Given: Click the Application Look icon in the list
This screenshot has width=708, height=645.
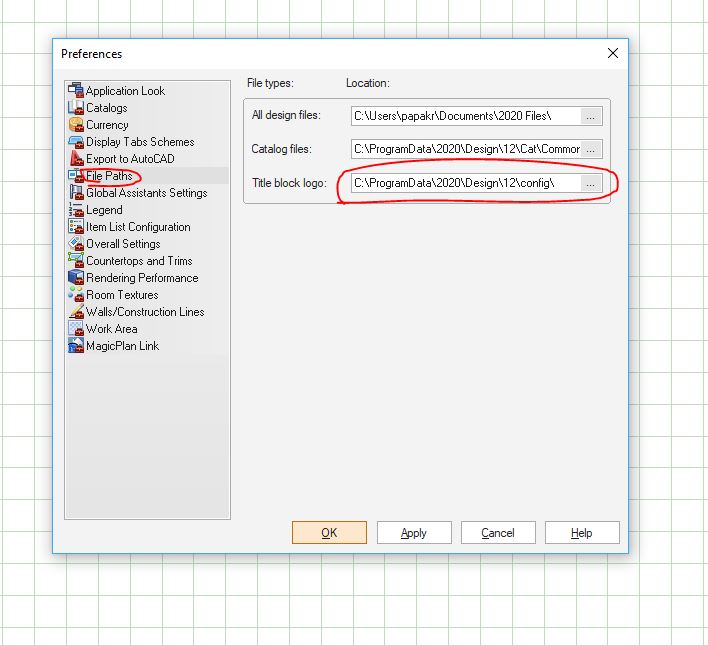Looking at the screenshot, I should point(76,91).
